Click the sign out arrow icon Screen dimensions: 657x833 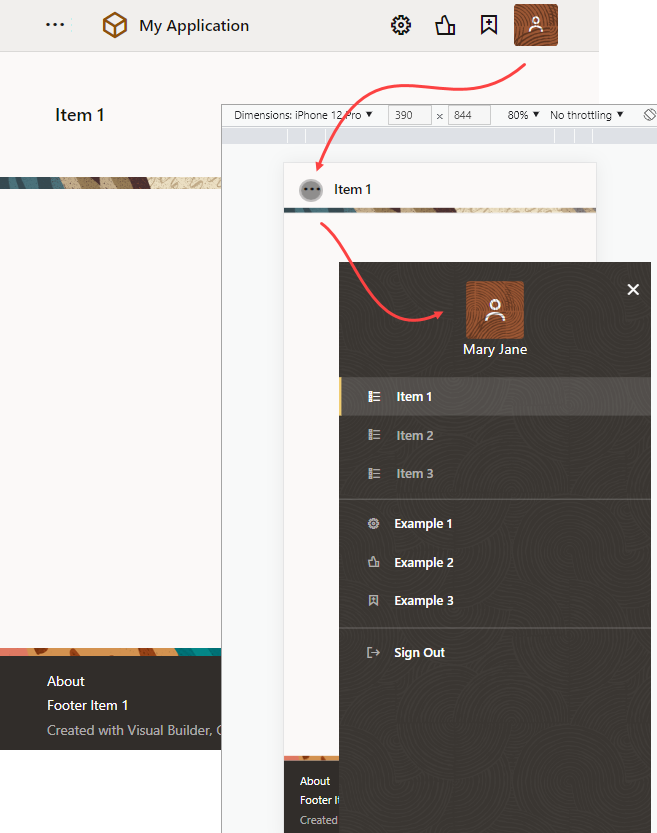click(x=373, y=652)
